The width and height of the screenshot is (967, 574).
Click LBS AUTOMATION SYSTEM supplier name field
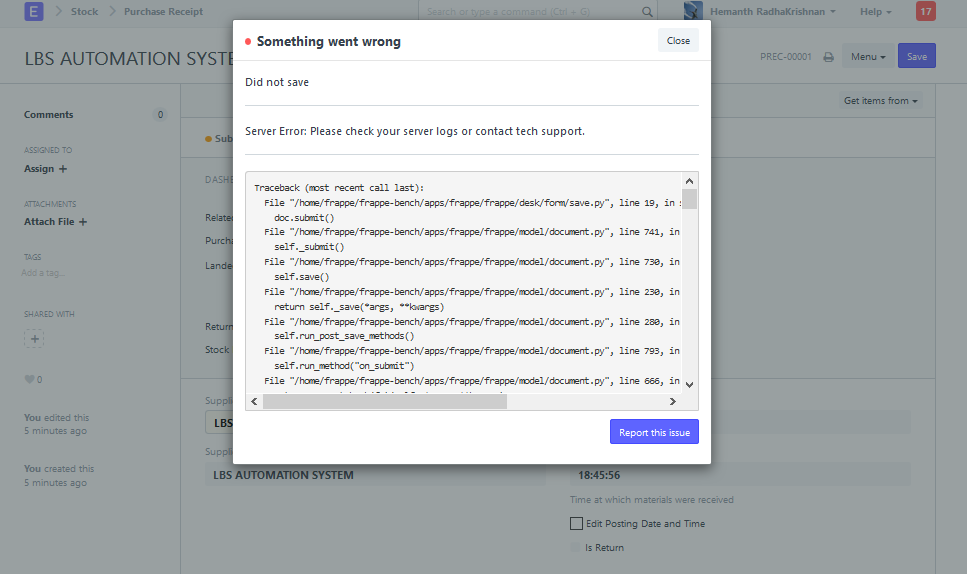tap(375, 475)
